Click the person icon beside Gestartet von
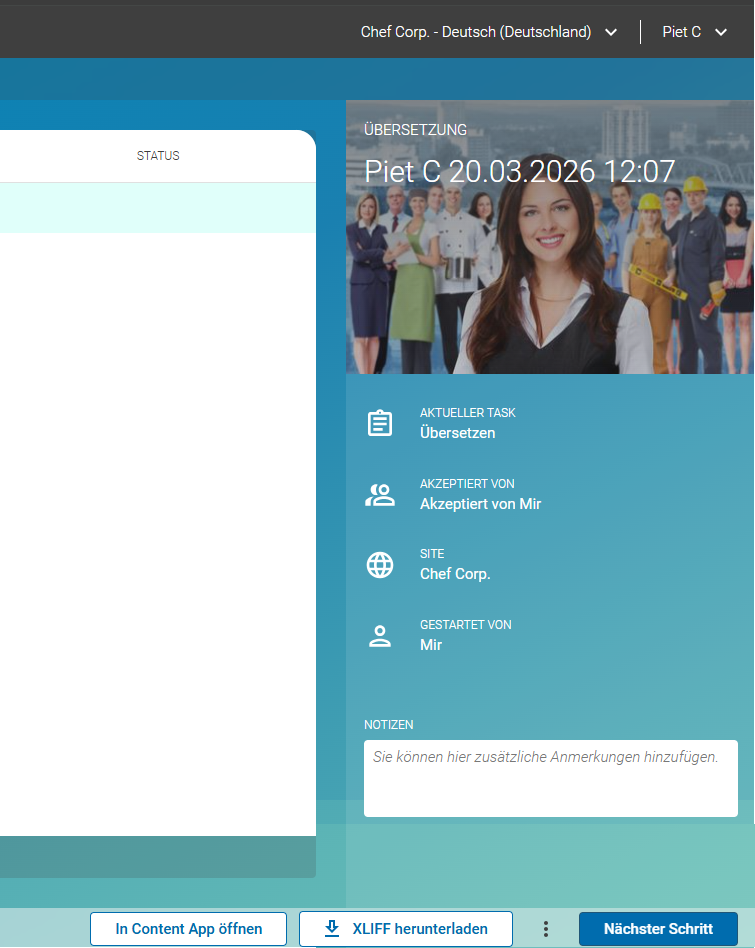755x948 pixels. tap(380, 636)
